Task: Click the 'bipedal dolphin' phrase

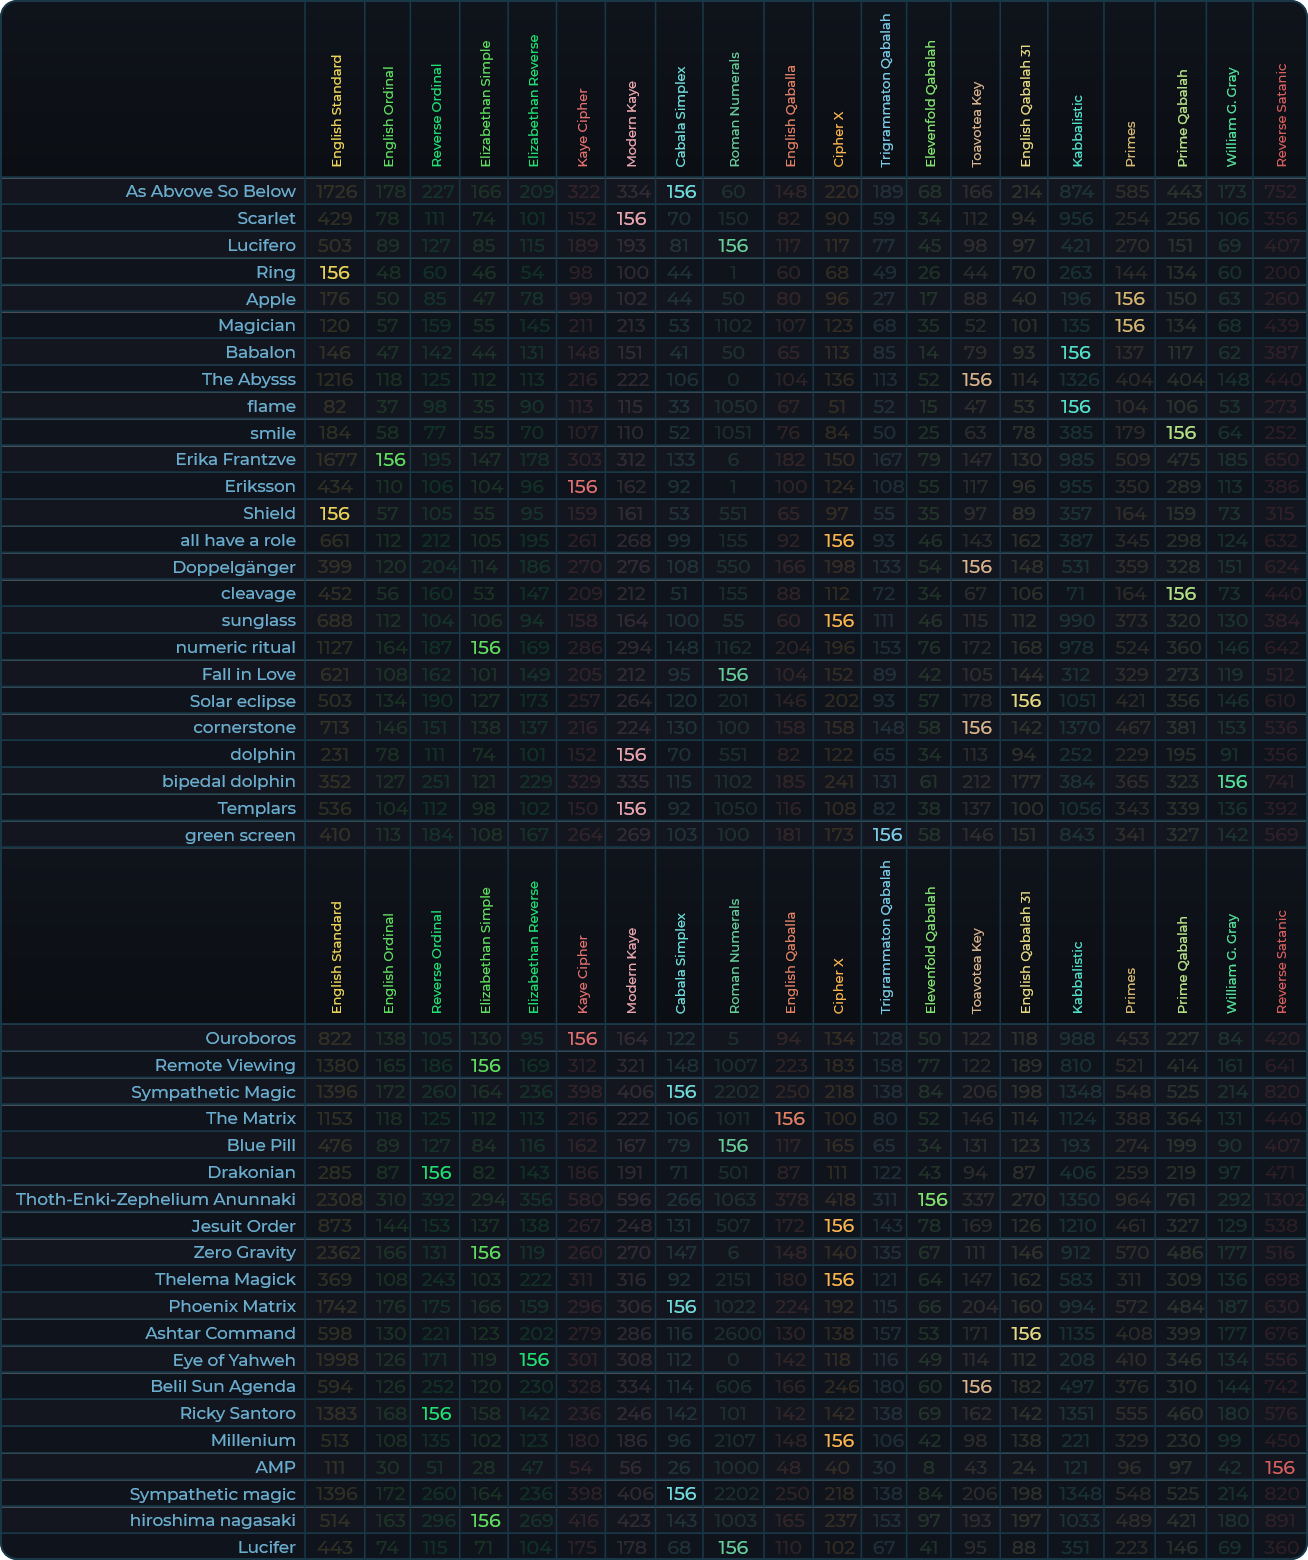Action: tap(228, 781)
